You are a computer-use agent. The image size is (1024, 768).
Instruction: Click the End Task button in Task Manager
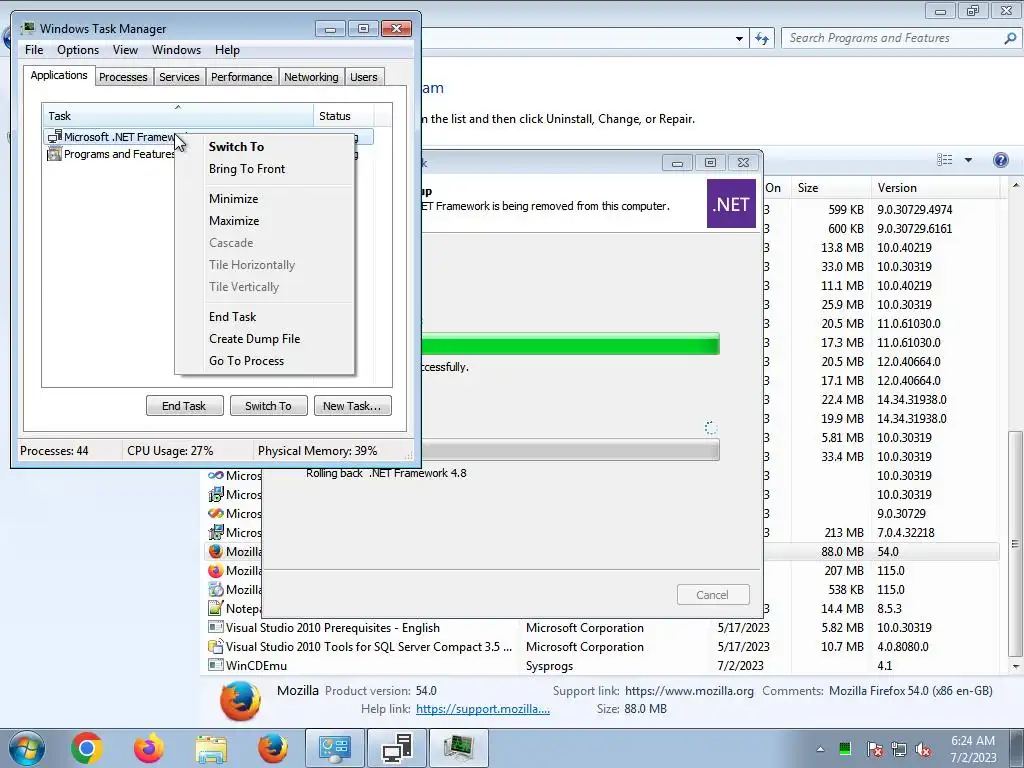tap(184, 406)
